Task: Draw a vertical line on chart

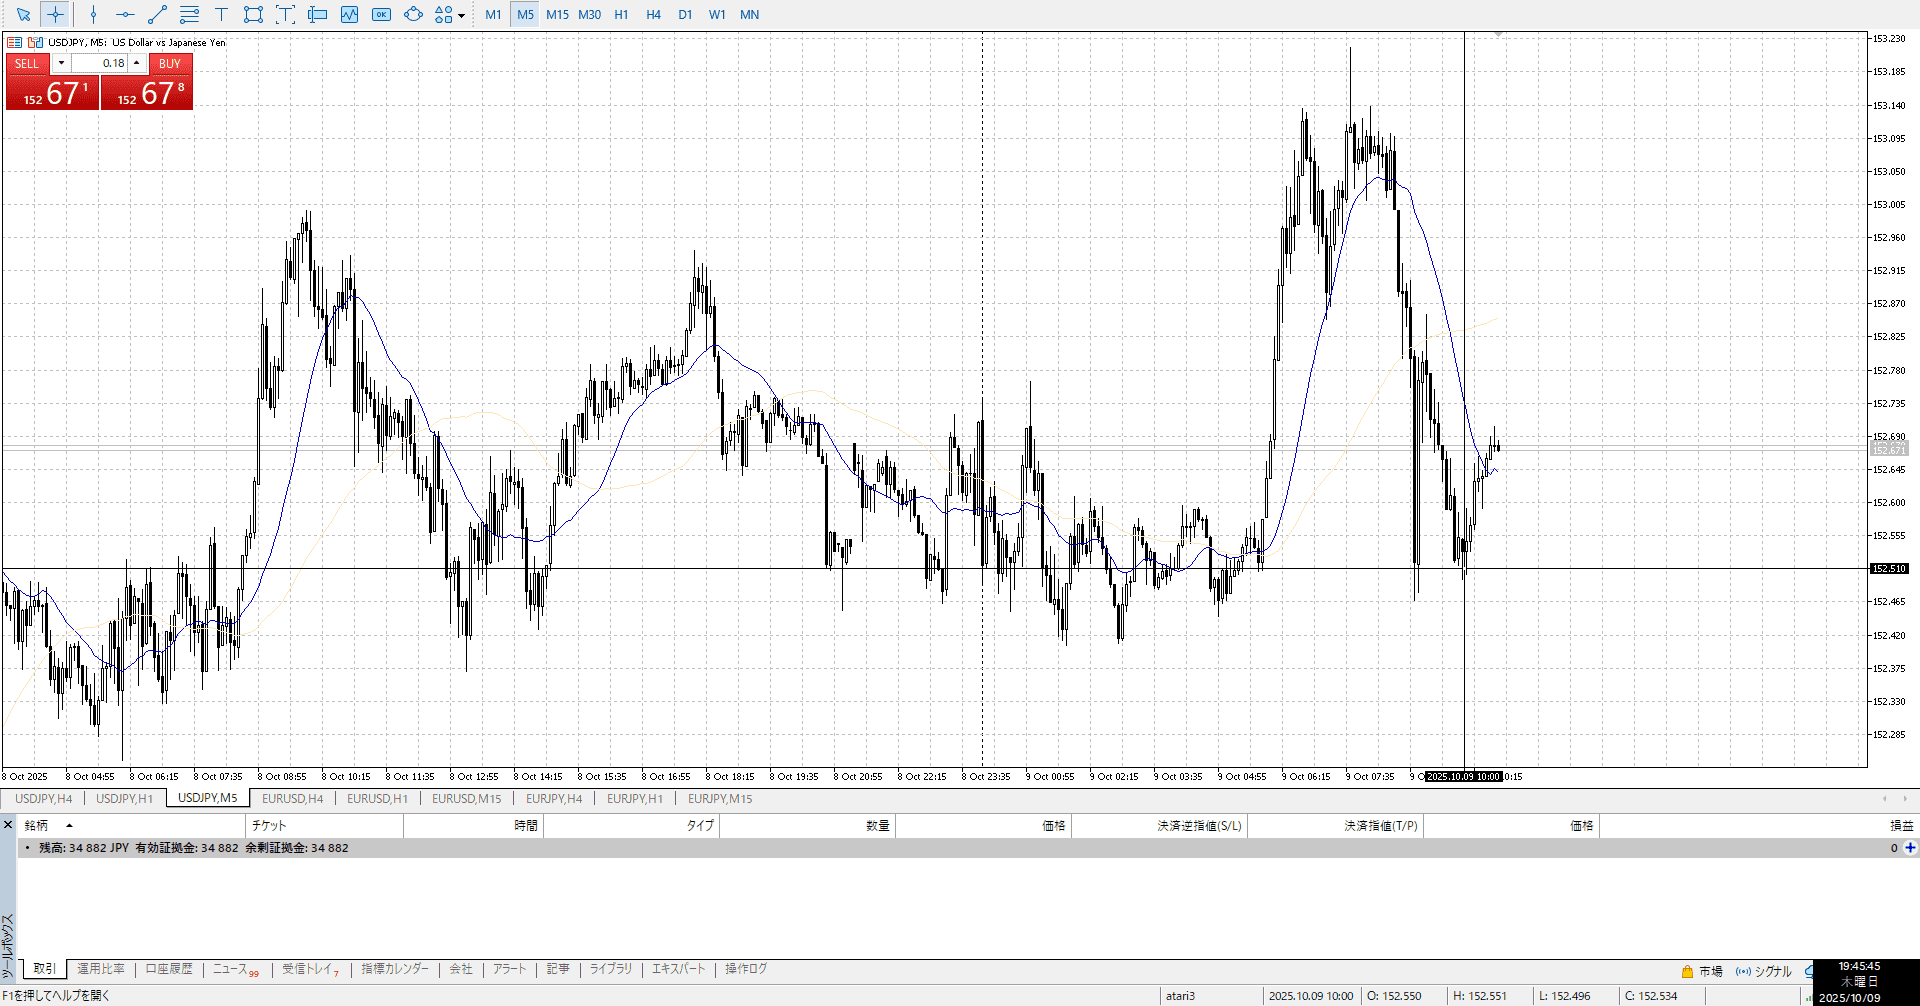Action: click(93, 15)
